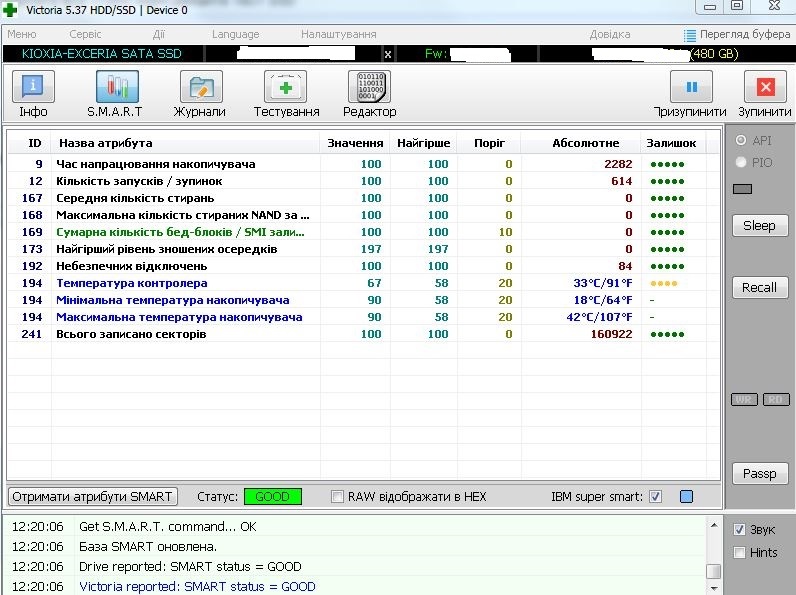Select the API radio button

click(x=741, y=140)
